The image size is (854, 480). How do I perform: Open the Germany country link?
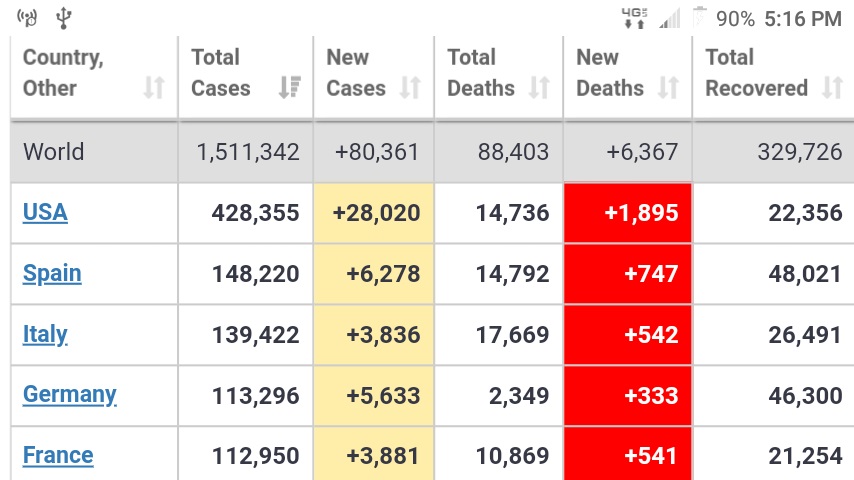(70, 395)
